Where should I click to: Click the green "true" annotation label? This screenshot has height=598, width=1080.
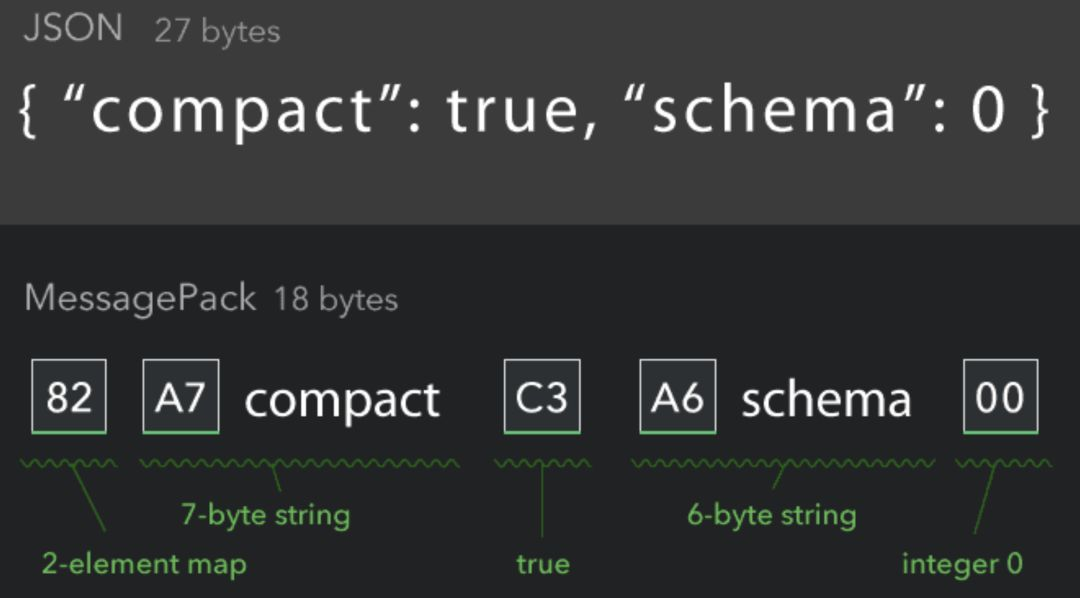click(x=543, y=564)
